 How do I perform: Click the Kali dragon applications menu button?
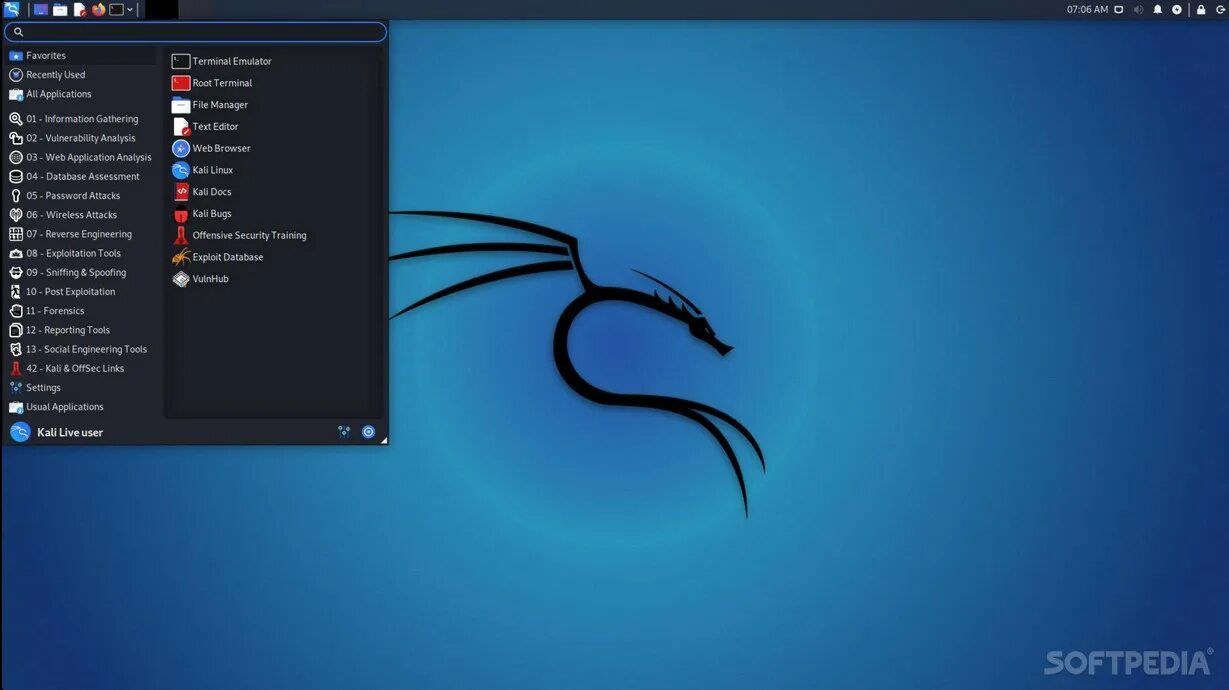point(12,9)
